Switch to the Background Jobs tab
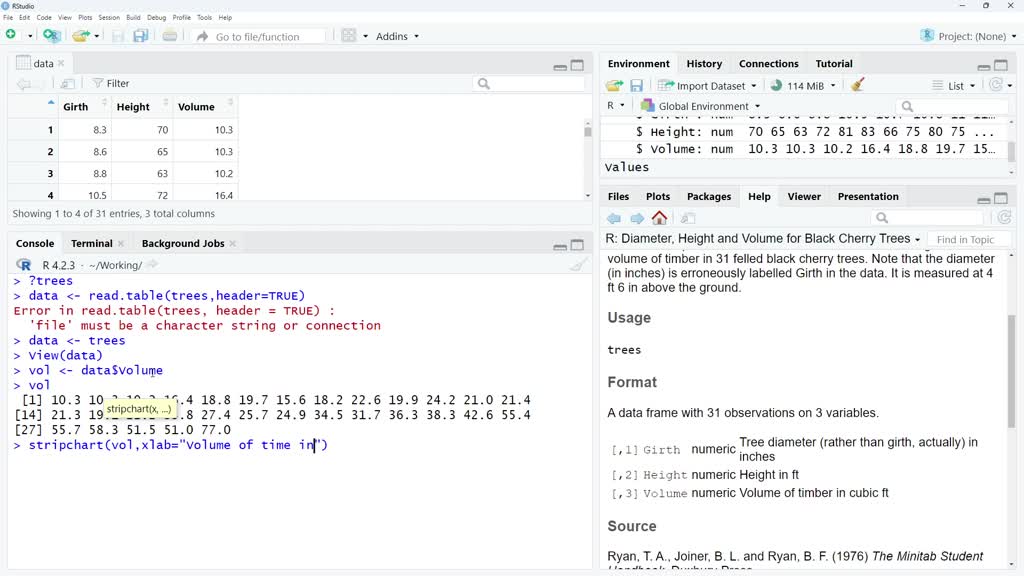 click(183, 244)
